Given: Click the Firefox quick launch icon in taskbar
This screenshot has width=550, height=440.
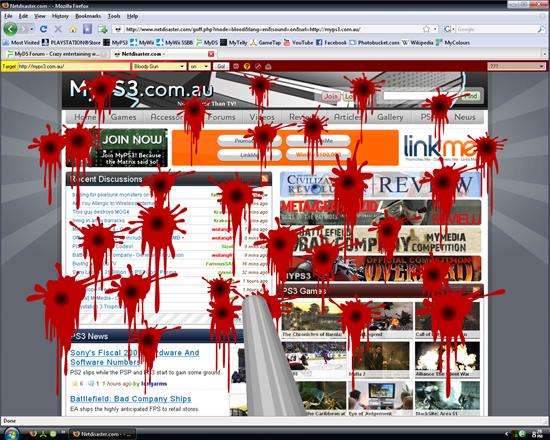Looking at the screenshot, I should point(33,434).
